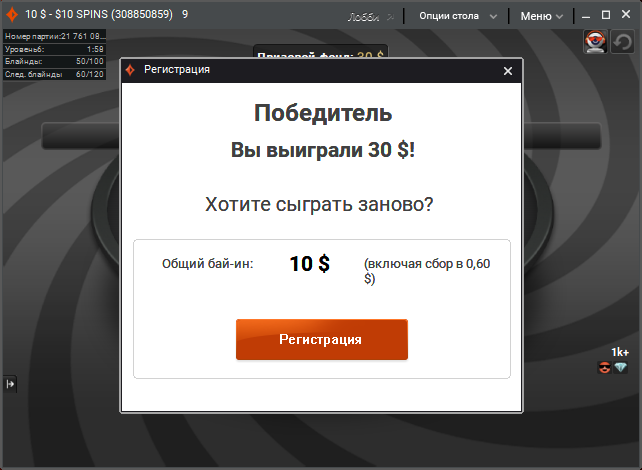Image resolution: width=642 pixels, height=470 pixels.
Task: Minimize the poker table window
Action: coord(586,17)
